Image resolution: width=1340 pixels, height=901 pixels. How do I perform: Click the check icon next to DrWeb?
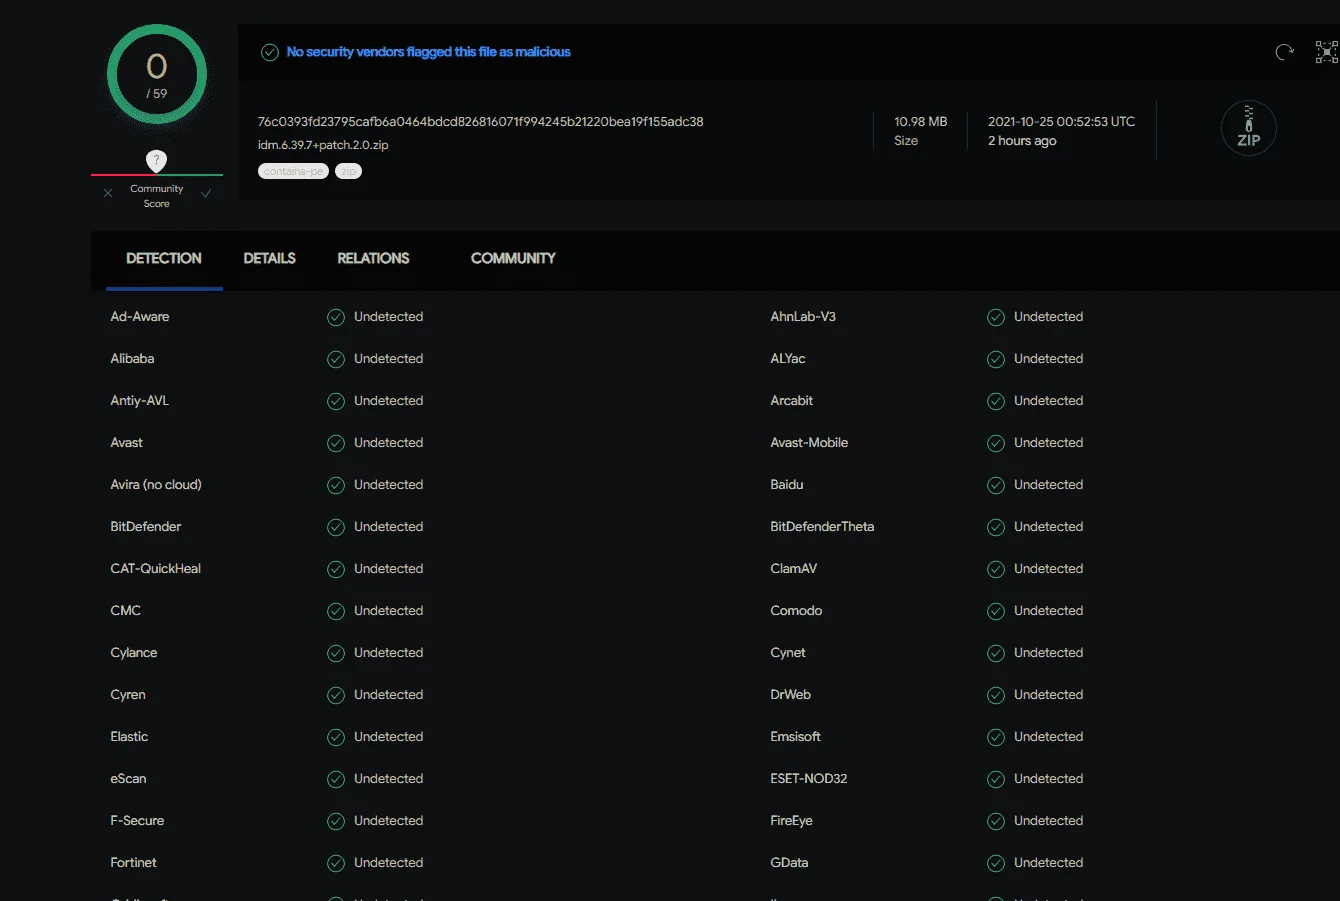[996, 695]
